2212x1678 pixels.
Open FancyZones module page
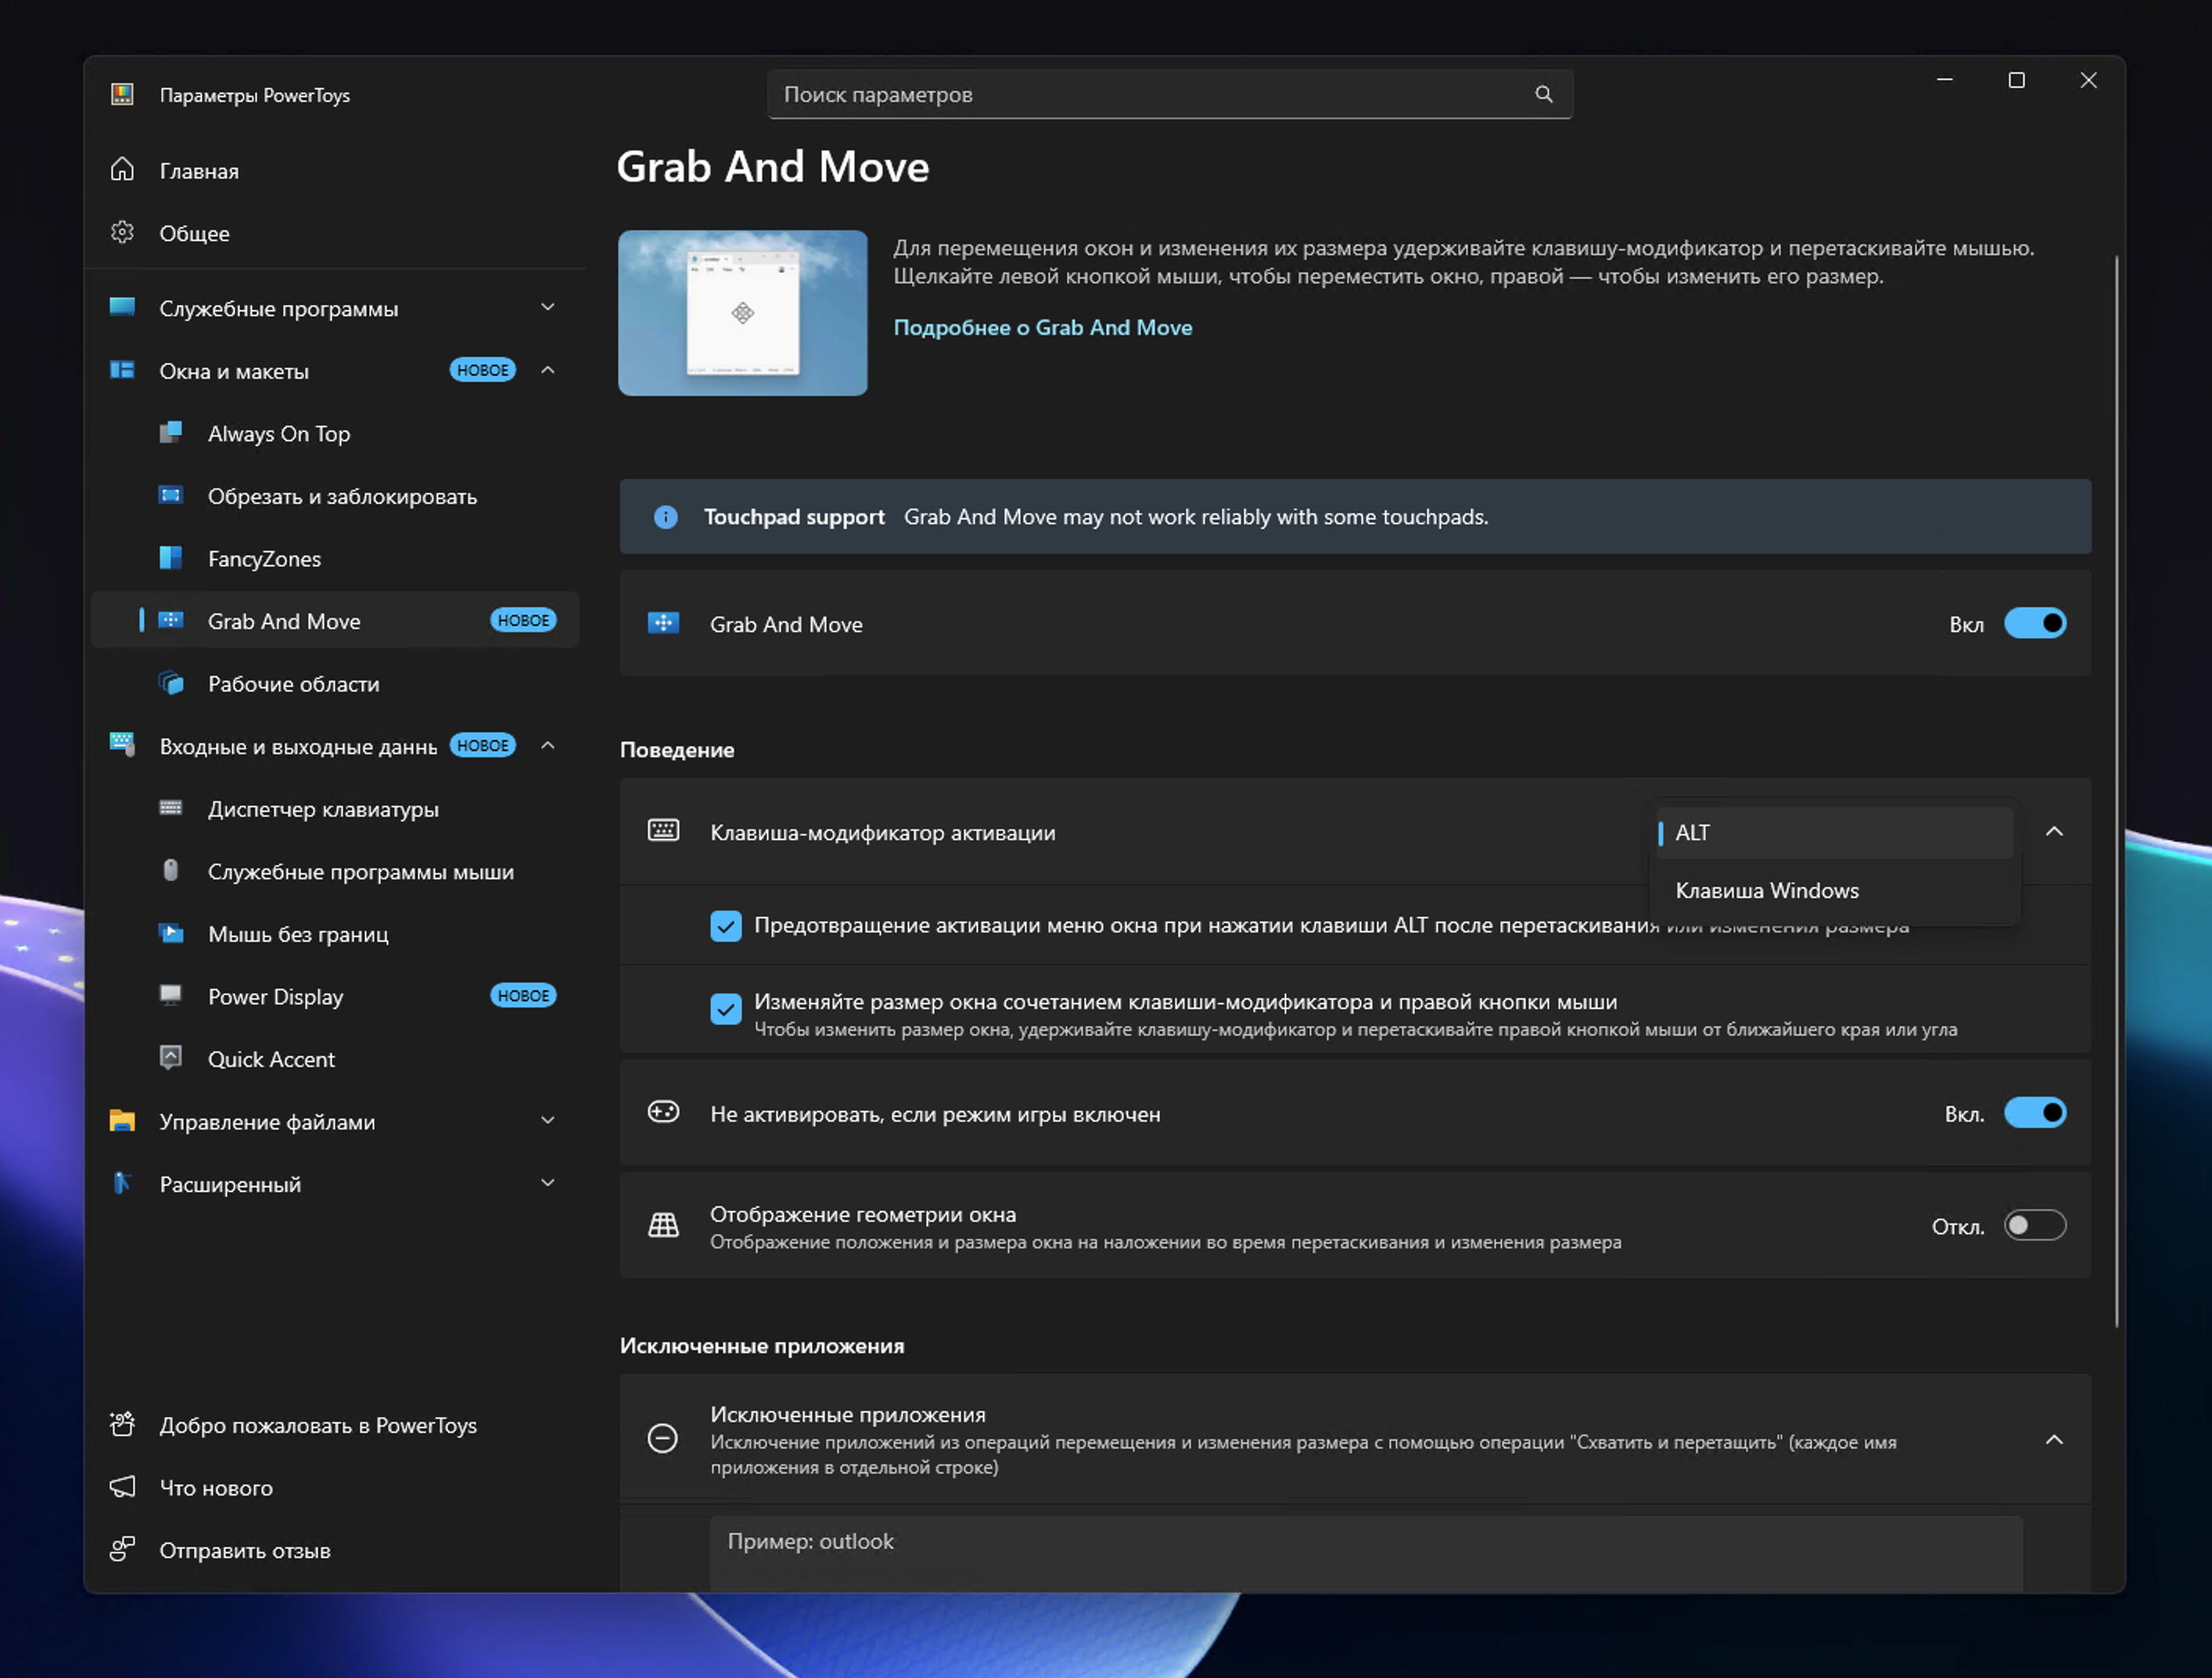264,559
